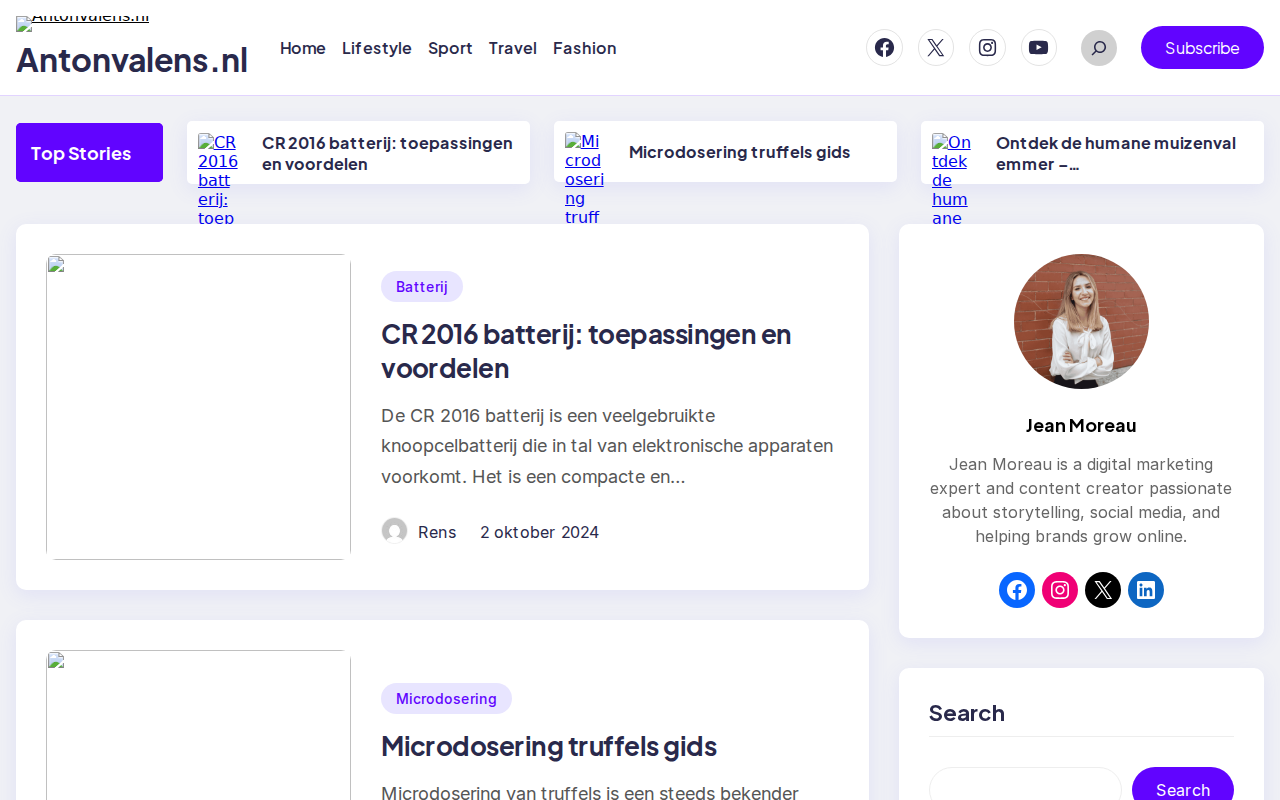Click Jean Moreau's profile photo
Viewport: 1280px width, 800px height.
coord(1081,321)
